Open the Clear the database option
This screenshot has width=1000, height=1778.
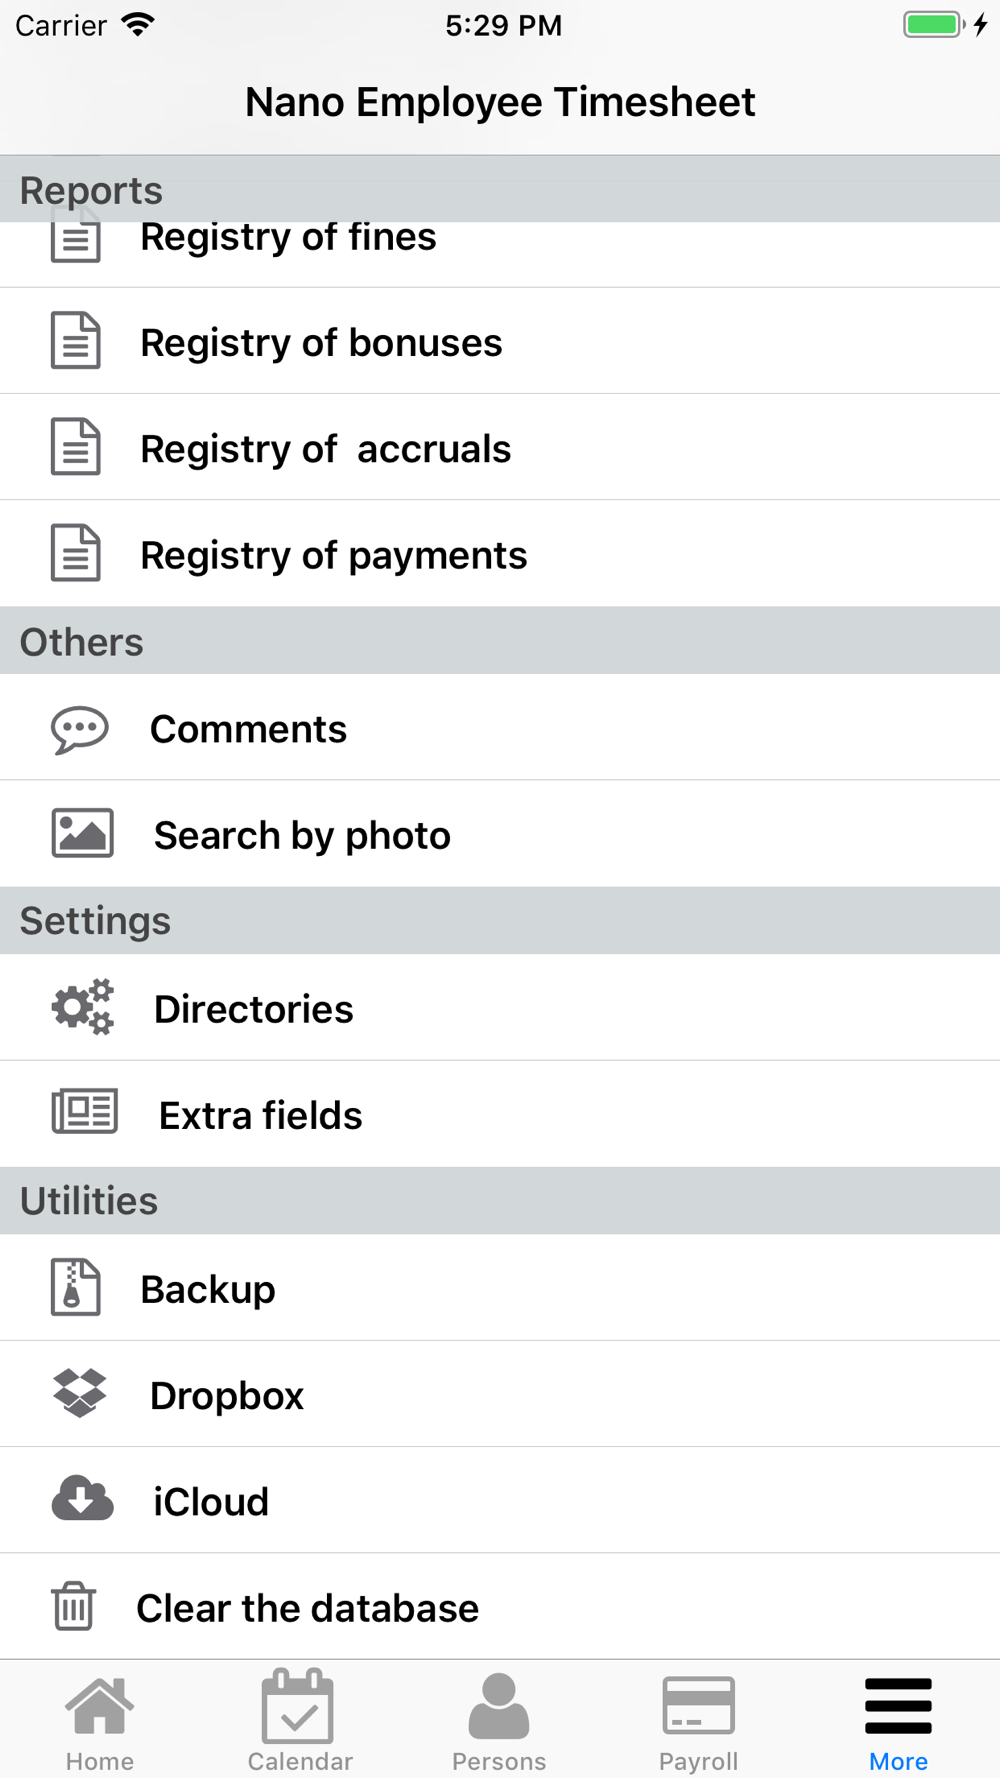[500, 1607]
